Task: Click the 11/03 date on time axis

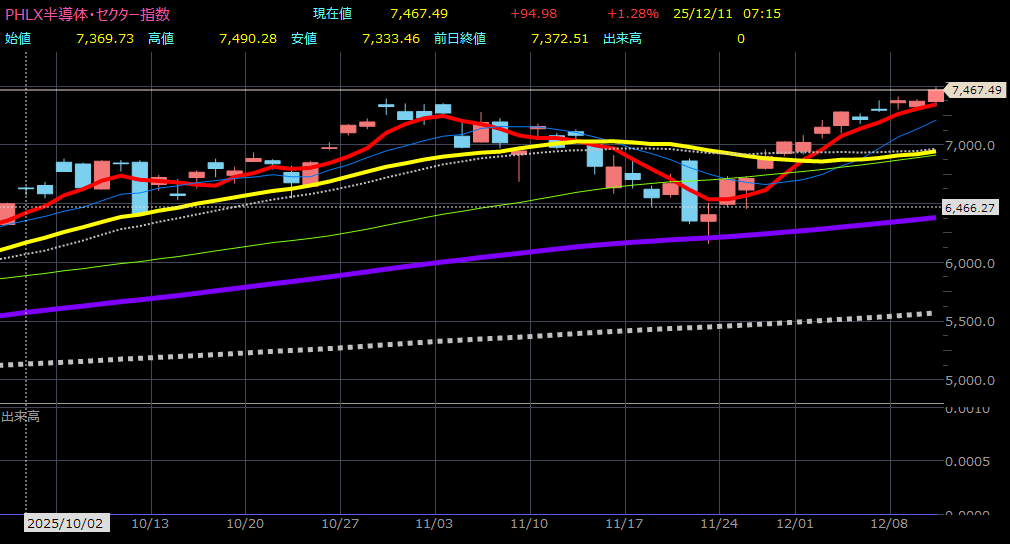Action: pyautogui.click(x=435, y=523)
